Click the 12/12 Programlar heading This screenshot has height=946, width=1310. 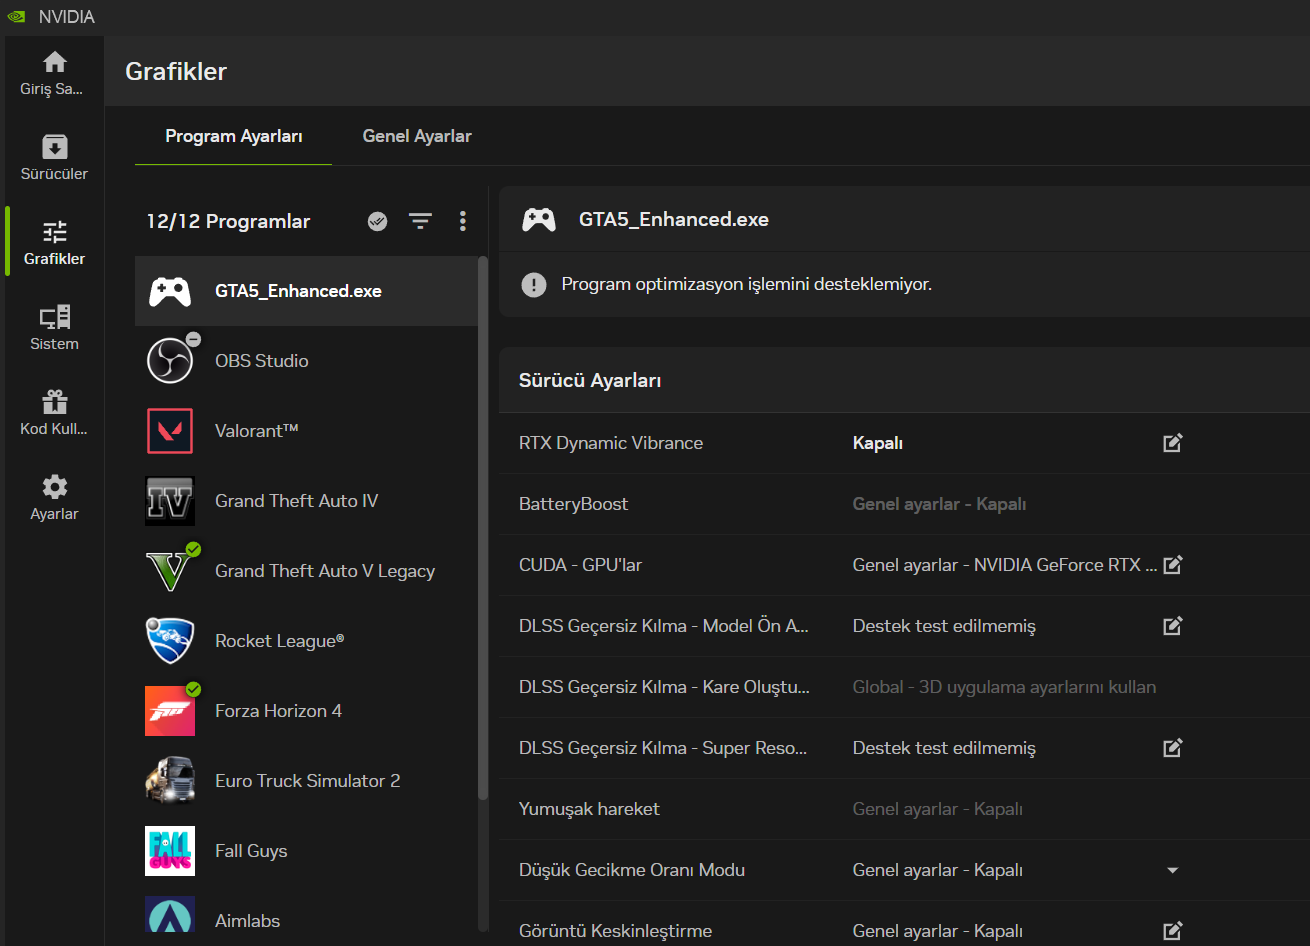click(228, 222)
